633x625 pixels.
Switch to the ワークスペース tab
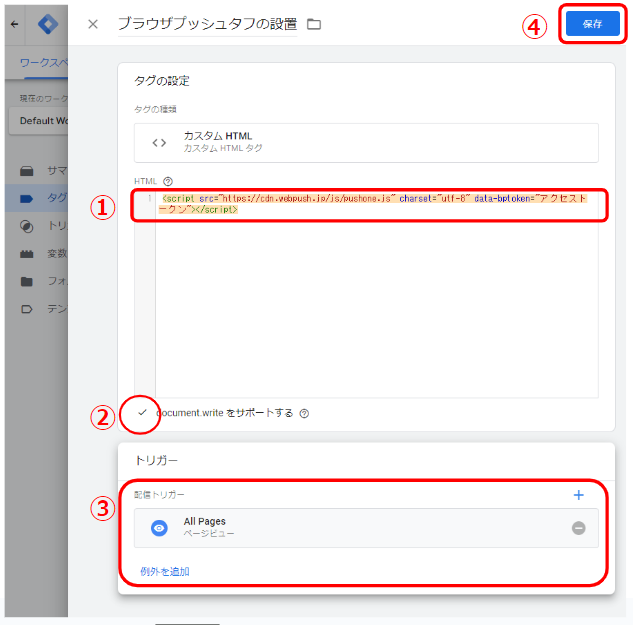pyautogui.click(x=44, y=63)
